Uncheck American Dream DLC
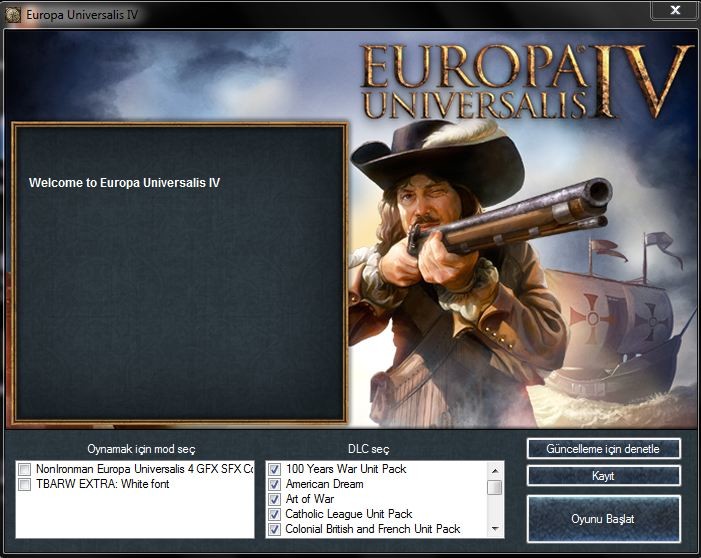 pyautogui.click(x=274, y=484)
